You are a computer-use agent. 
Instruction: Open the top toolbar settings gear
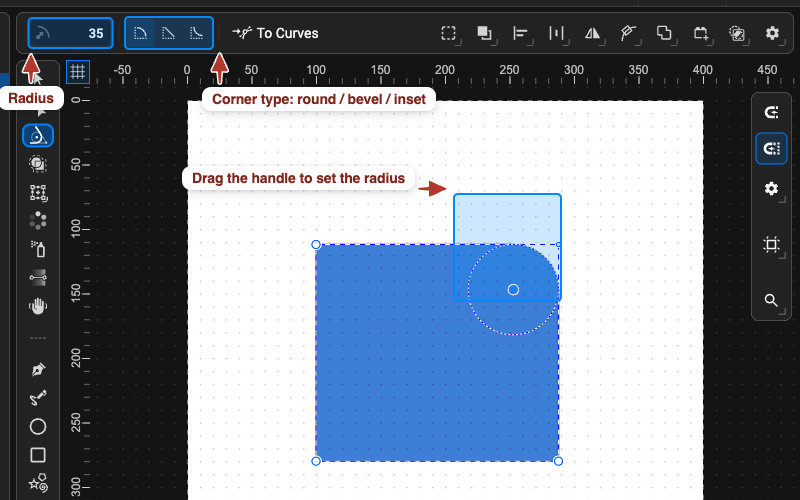coord(772,33)
